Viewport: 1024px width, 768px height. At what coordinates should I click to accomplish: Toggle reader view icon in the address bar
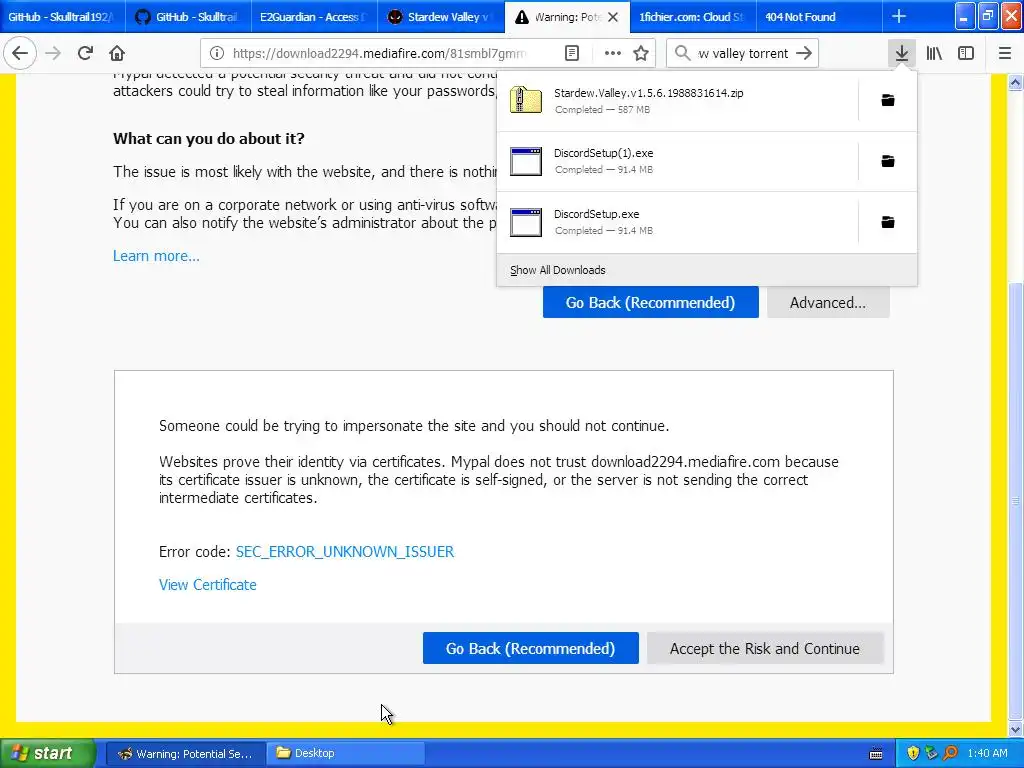pos(571,54)
